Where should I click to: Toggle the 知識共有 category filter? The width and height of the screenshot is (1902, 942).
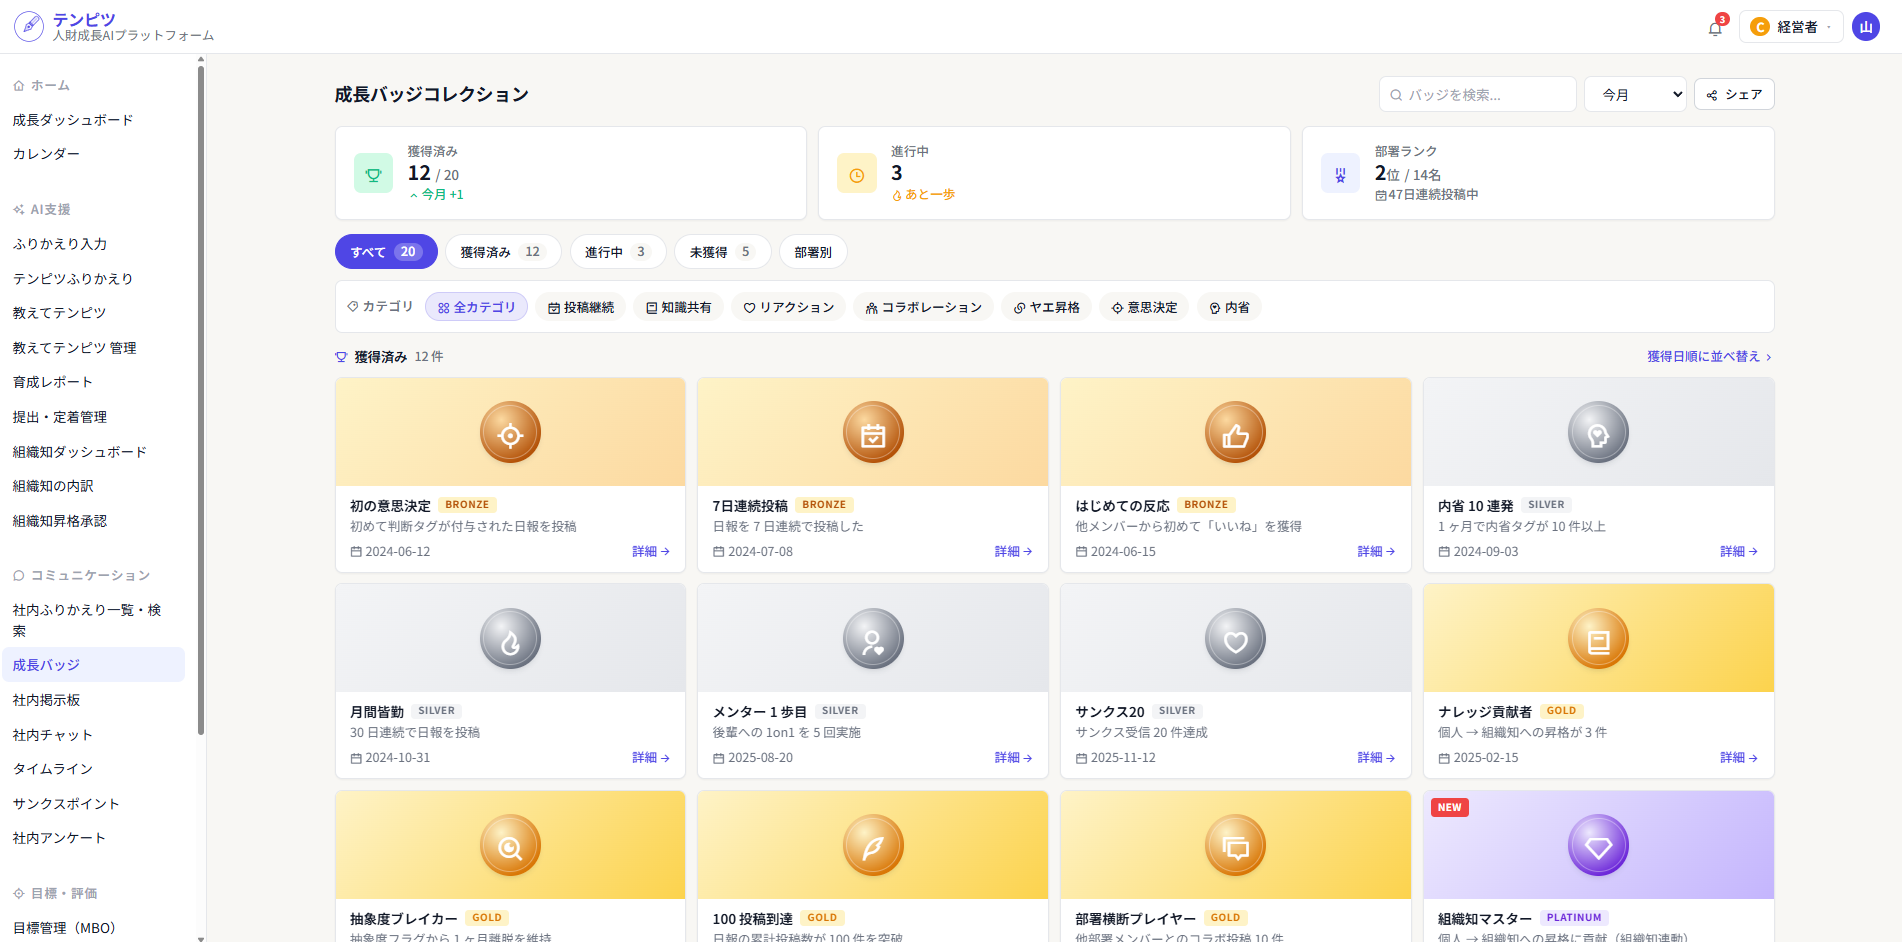pos(679,307)
